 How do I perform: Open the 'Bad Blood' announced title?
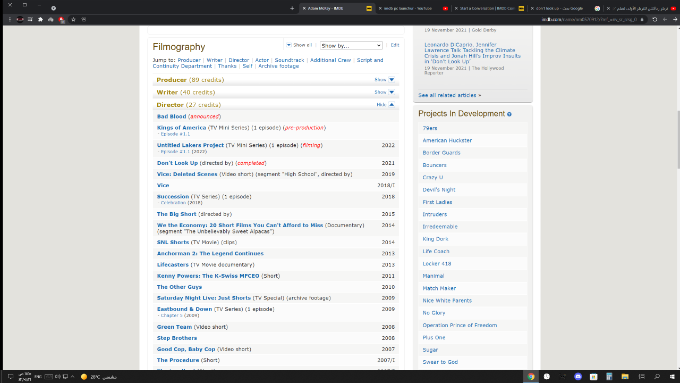click(x=171, y=117)
